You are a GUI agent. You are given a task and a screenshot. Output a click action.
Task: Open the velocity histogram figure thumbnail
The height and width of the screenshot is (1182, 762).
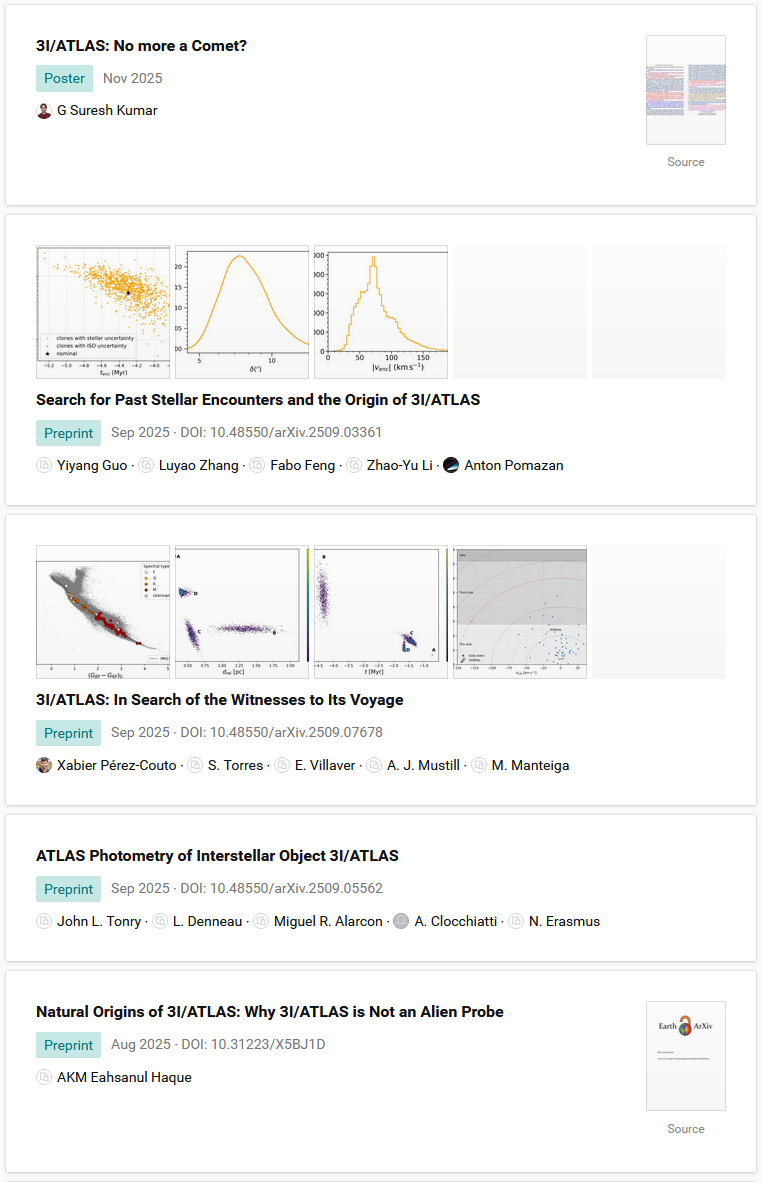[380, 312]
